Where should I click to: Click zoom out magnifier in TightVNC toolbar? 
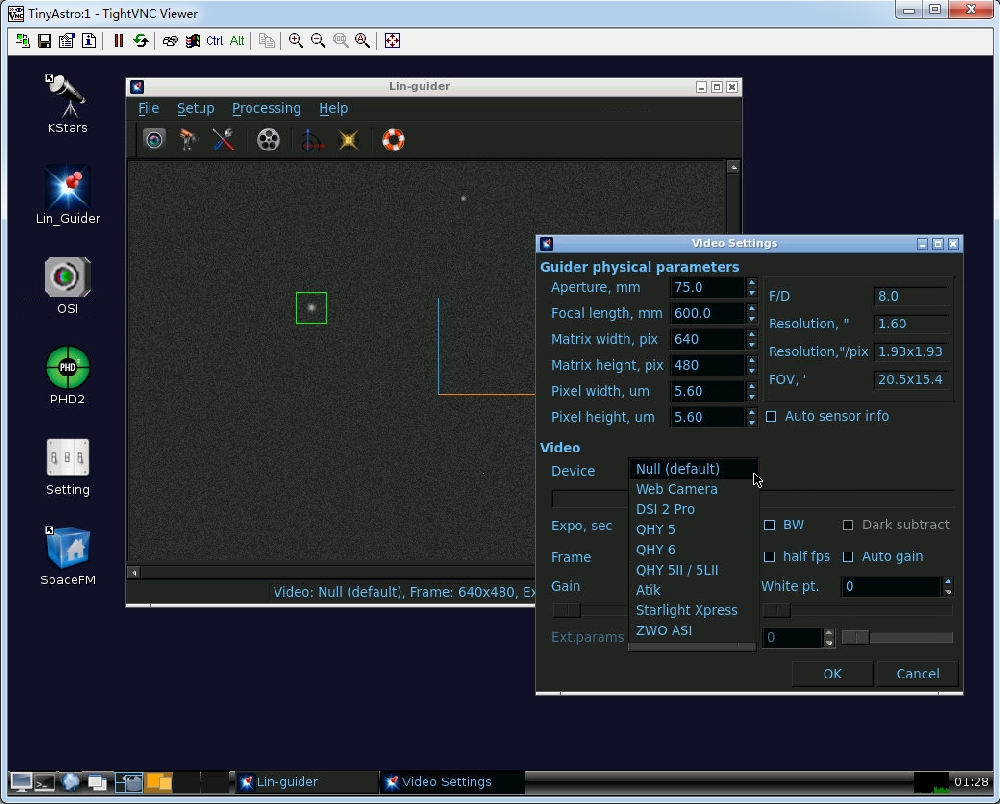coord(318,41)
